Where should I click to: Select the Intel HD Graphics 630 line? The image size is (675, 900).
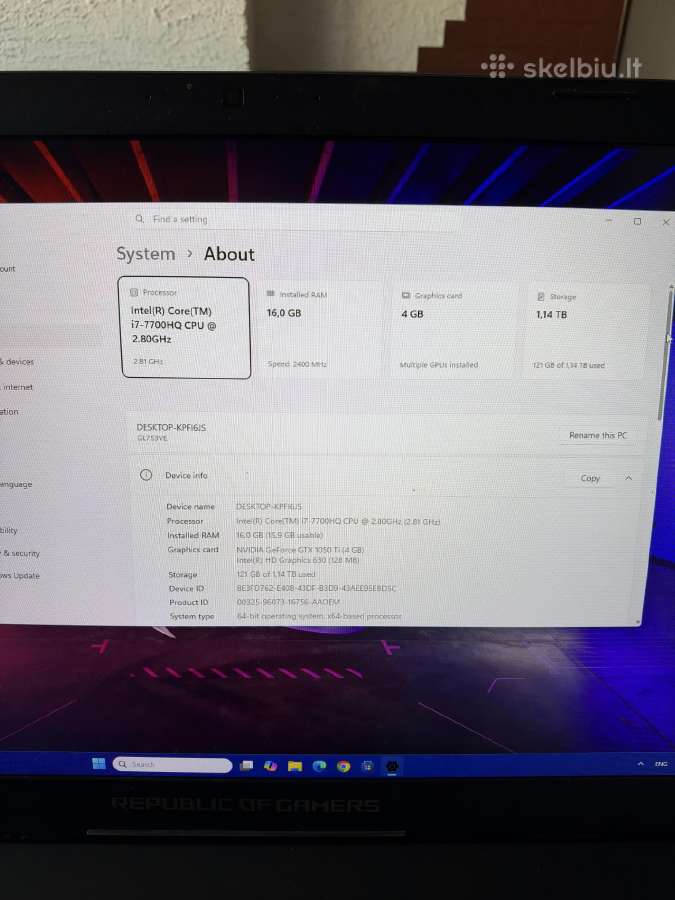(x=298, y=560)
